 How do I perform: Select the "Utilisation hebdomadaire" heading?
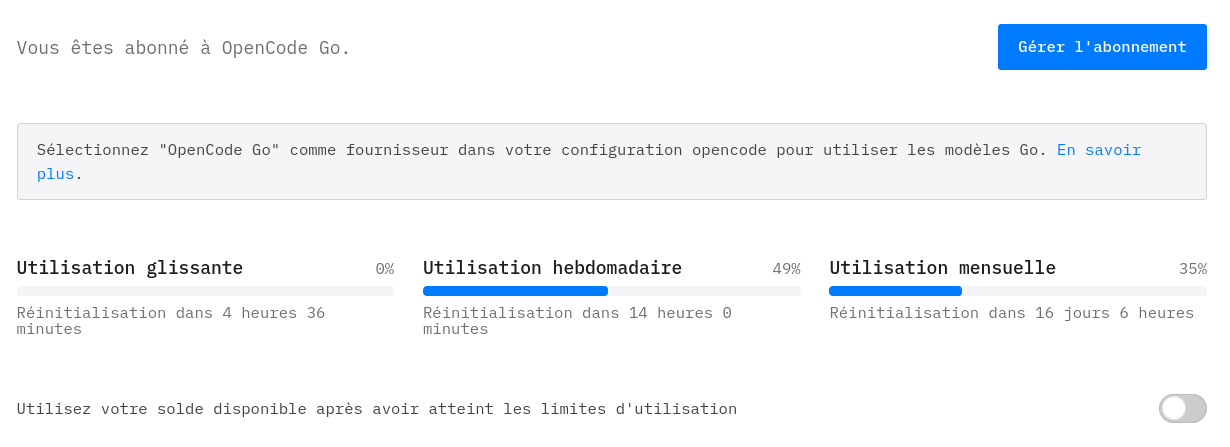click(x=552, y=268)
